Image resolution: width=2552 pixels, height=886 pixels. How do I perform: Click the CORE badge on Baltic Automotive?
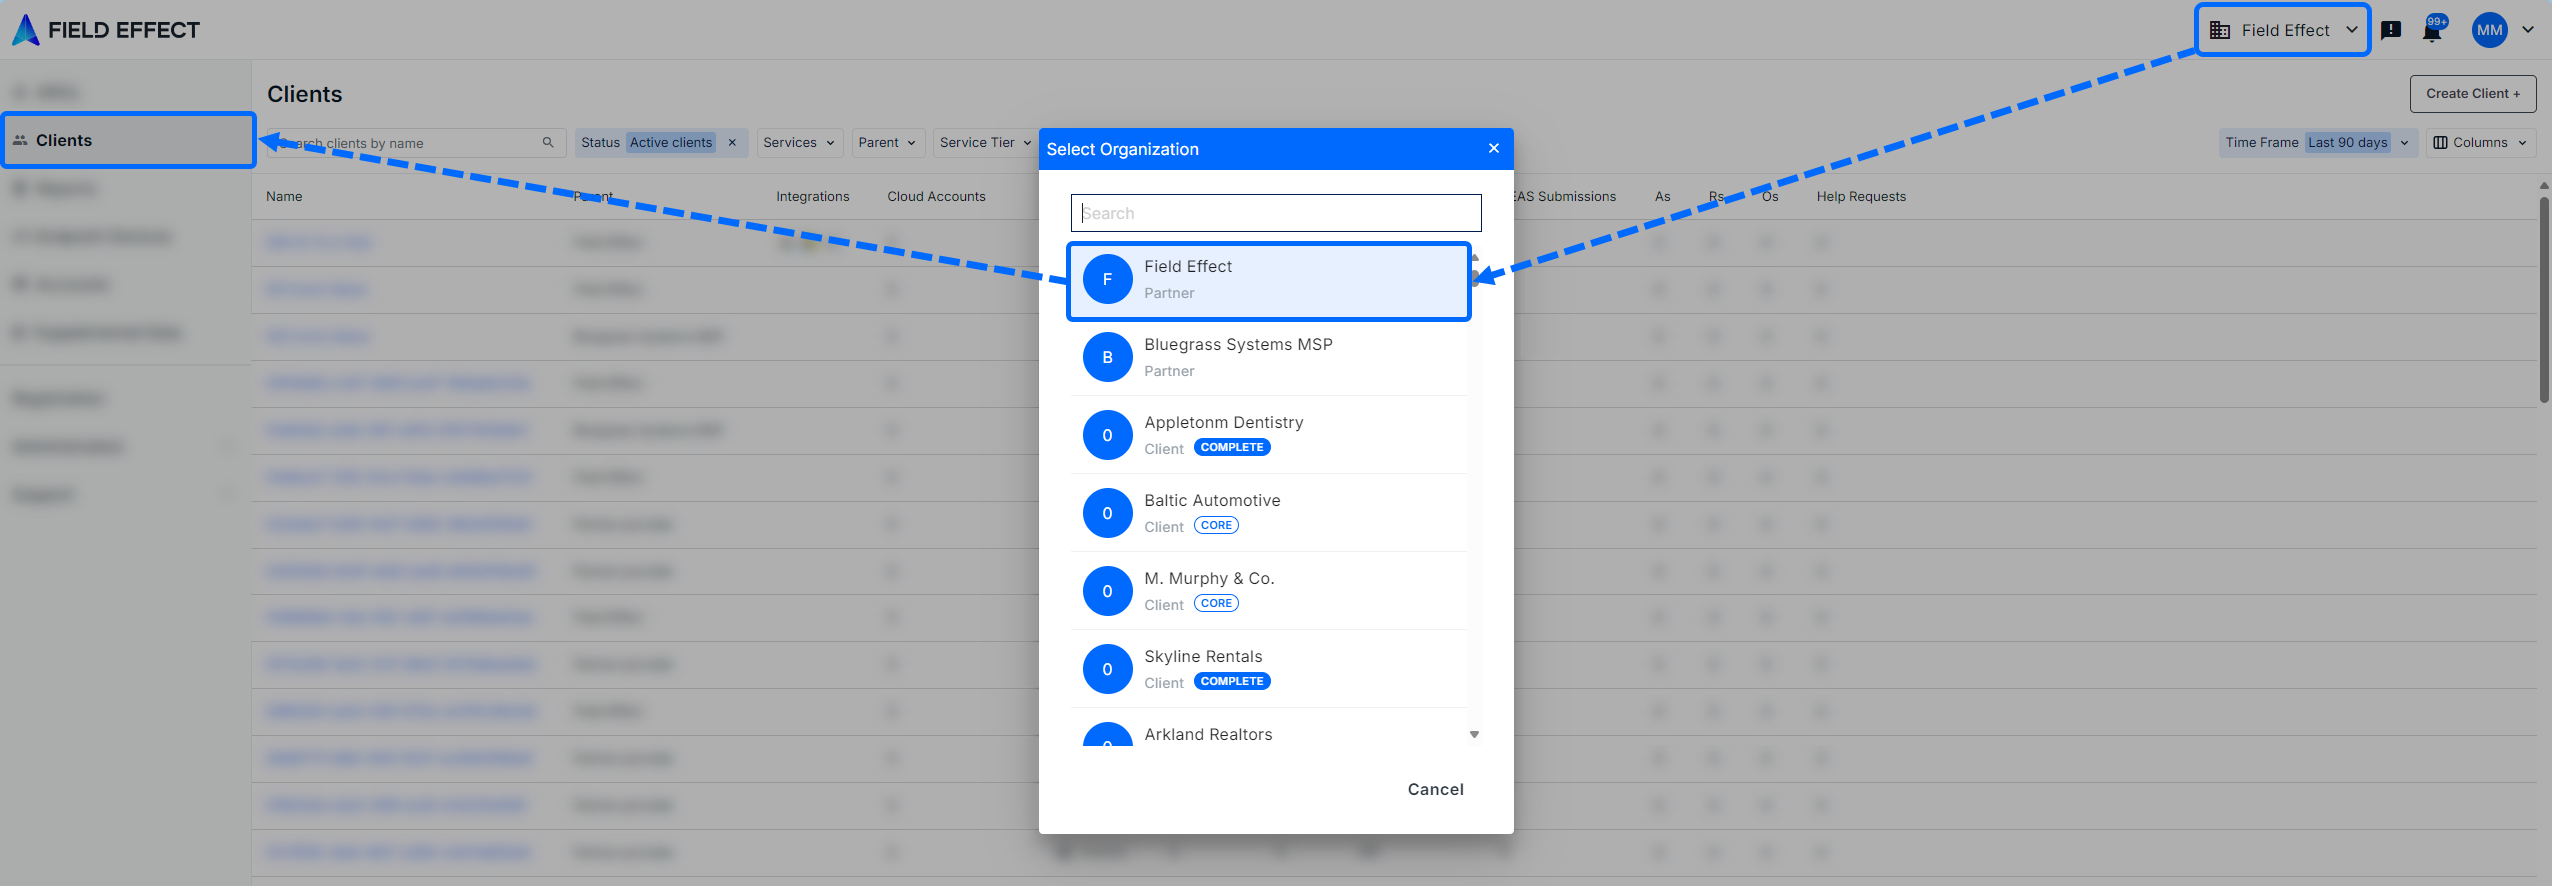1216,525
